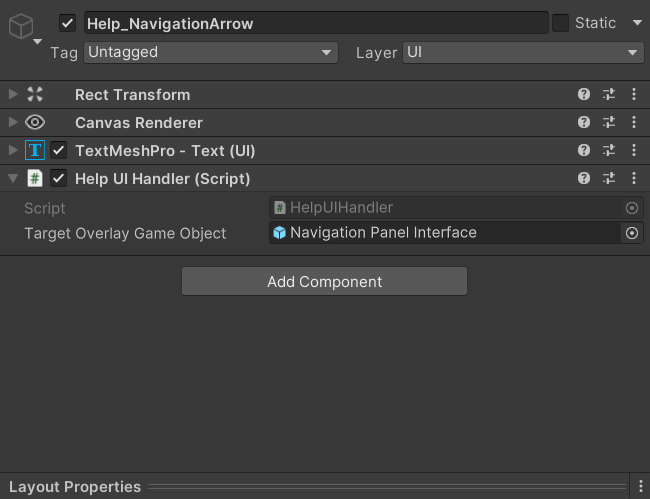Open object picker for Target Overlay Game Object
Image resolution: width=650 pixels, height=499 pixels.
coord(632,233)
